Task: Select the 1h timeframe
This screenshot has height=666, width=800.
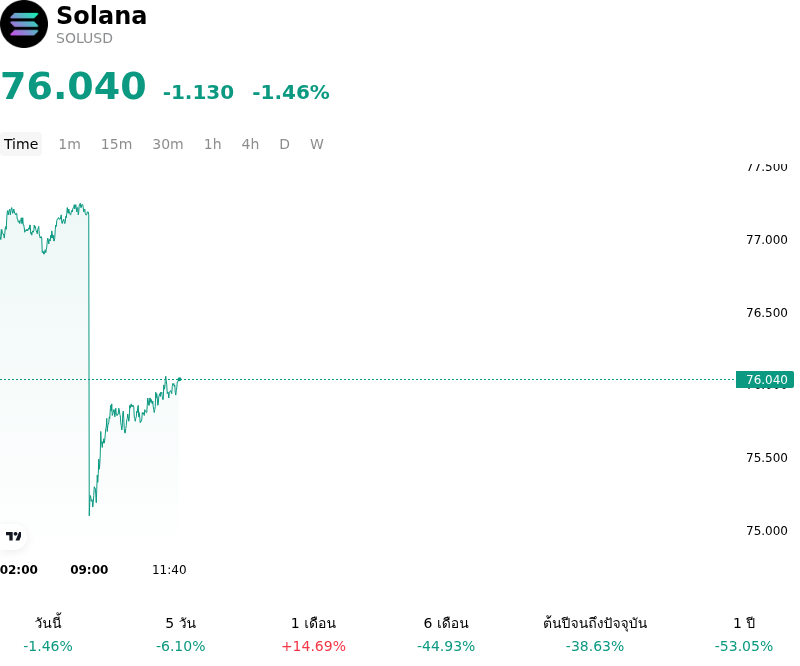Action: (213, 144)
